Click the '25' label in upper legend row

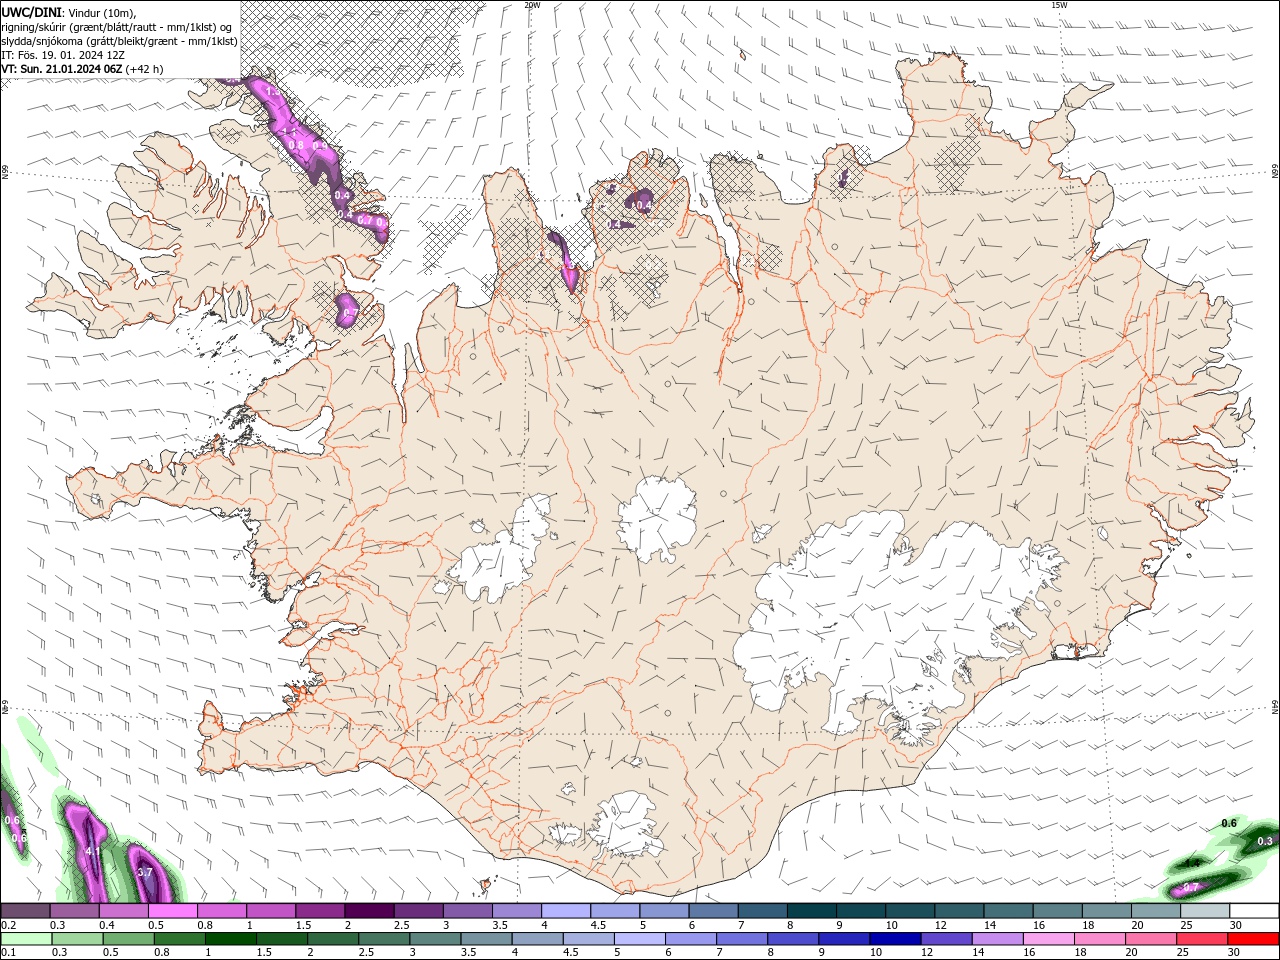(1187, 925)
